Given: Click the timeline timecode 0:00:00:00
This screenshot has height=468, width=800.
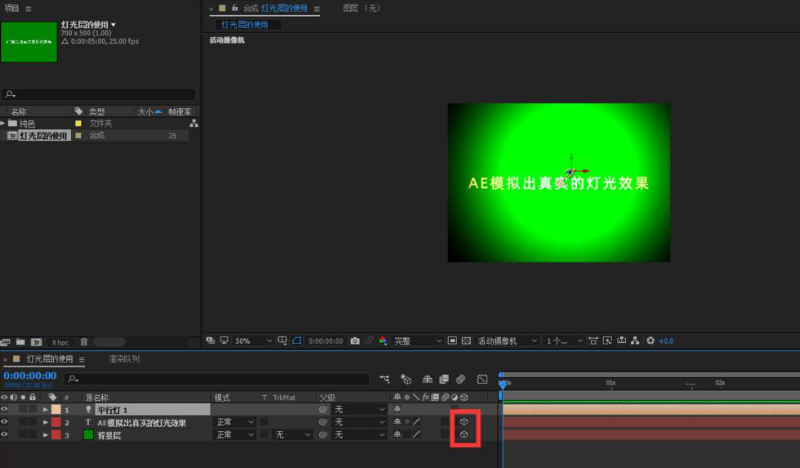Looking at the screenshot, I should [x=30, y=376].
